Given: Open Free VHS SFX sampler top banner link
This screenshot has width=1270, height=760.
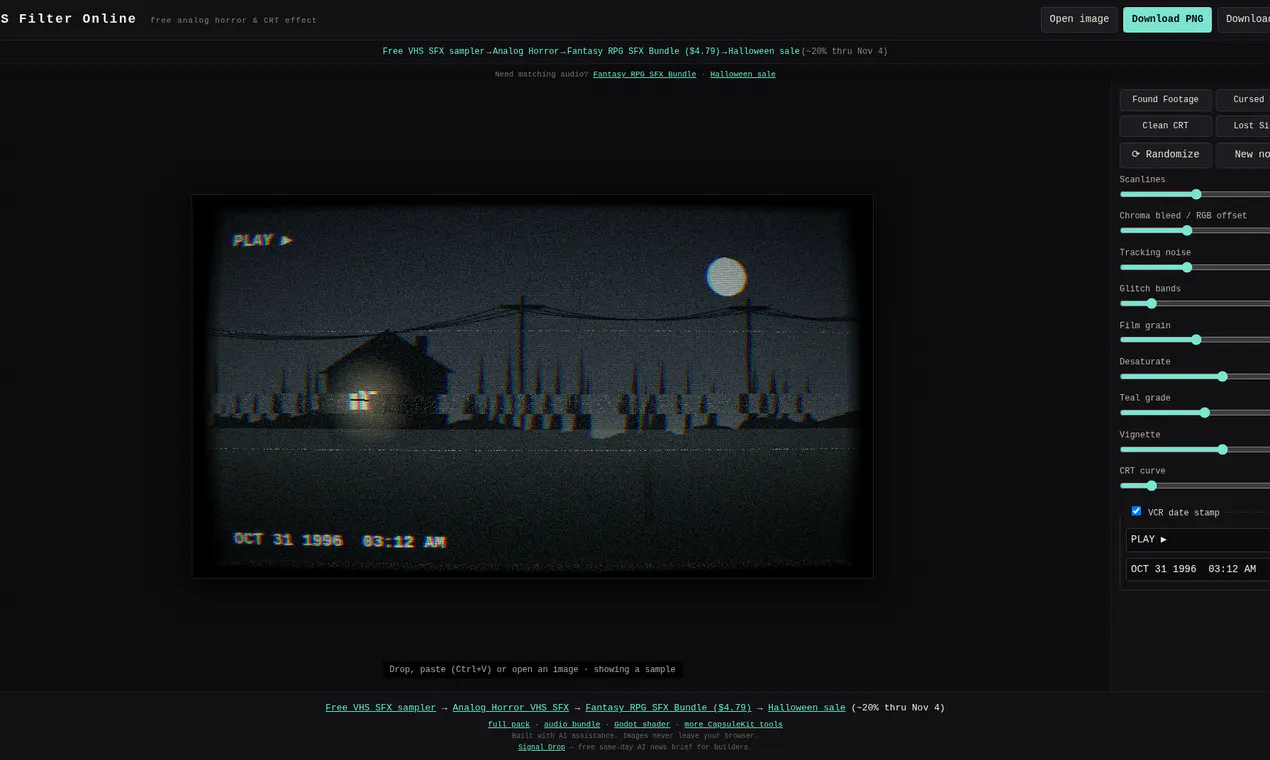Looking at the screenshot, I should [x=433, y=51].
